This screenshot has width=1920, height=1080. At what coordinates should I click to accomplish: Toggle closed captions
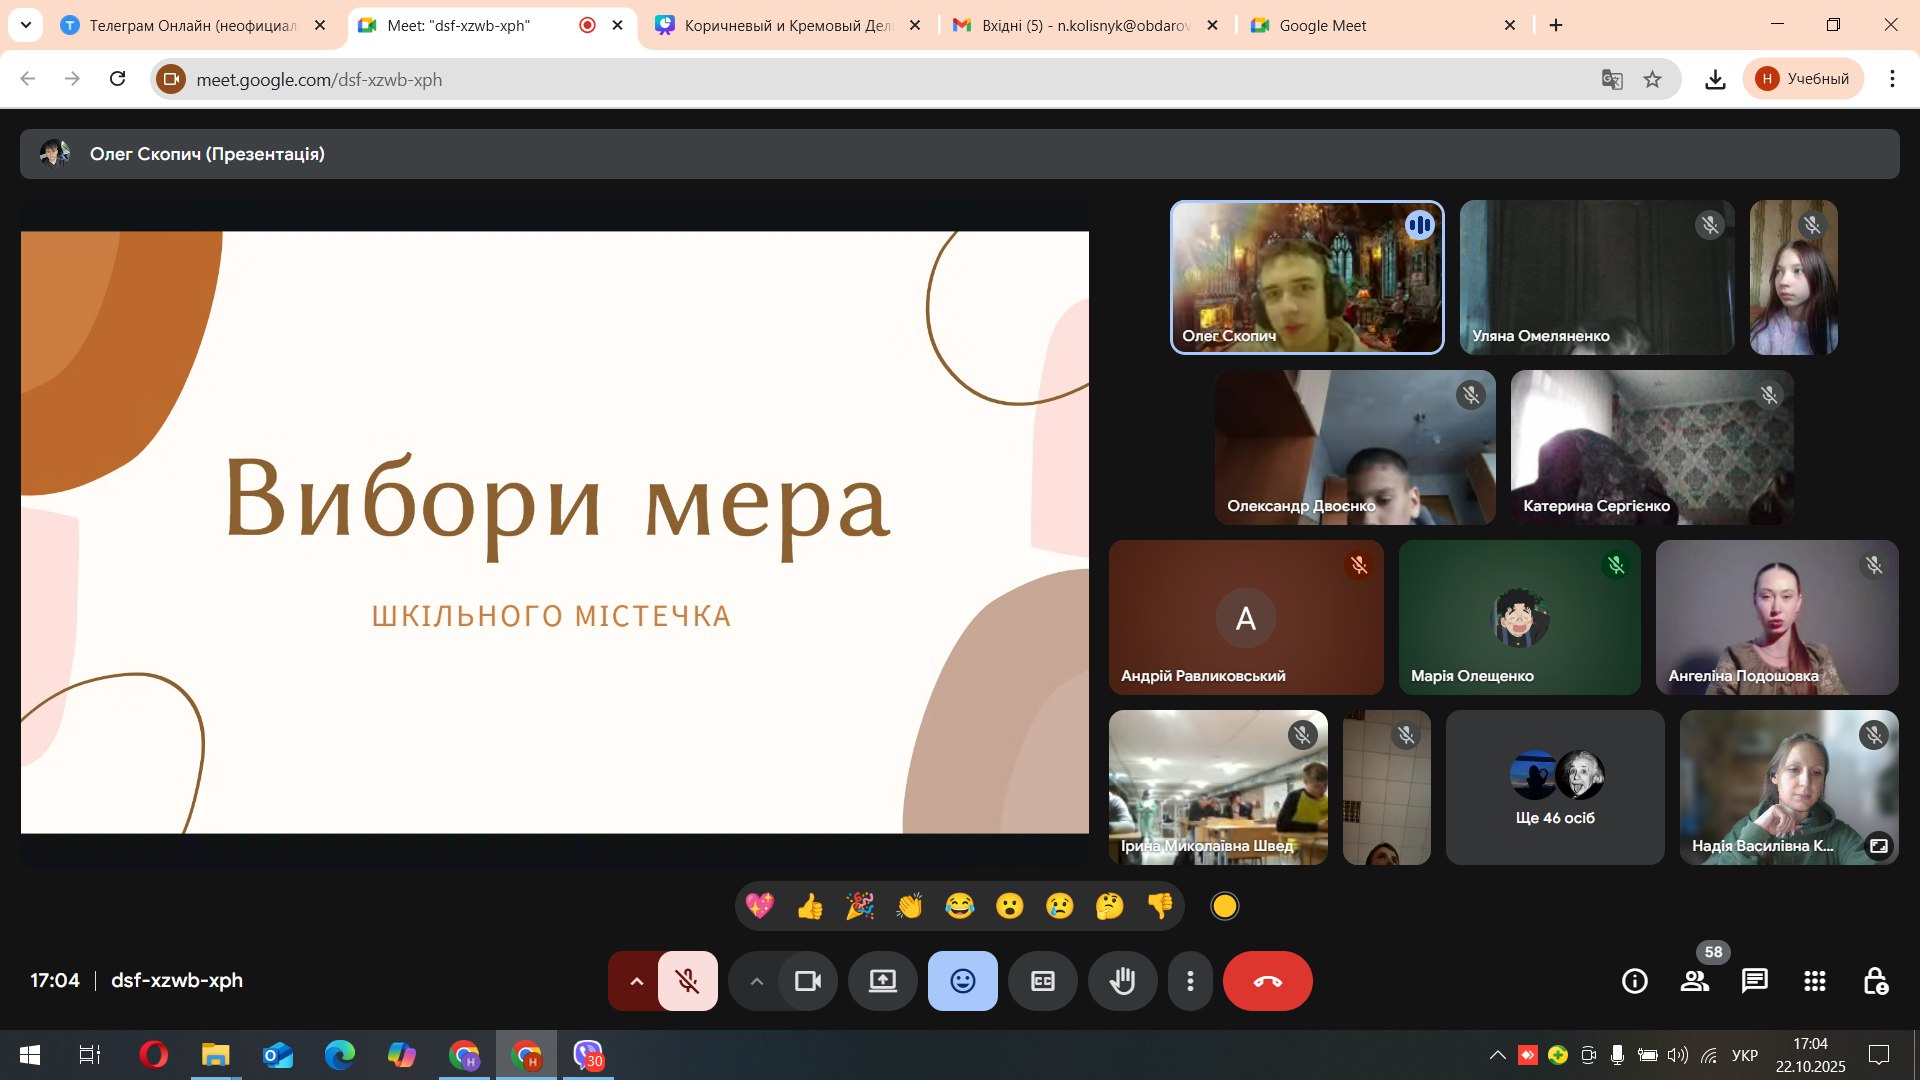coord(1042,981)
